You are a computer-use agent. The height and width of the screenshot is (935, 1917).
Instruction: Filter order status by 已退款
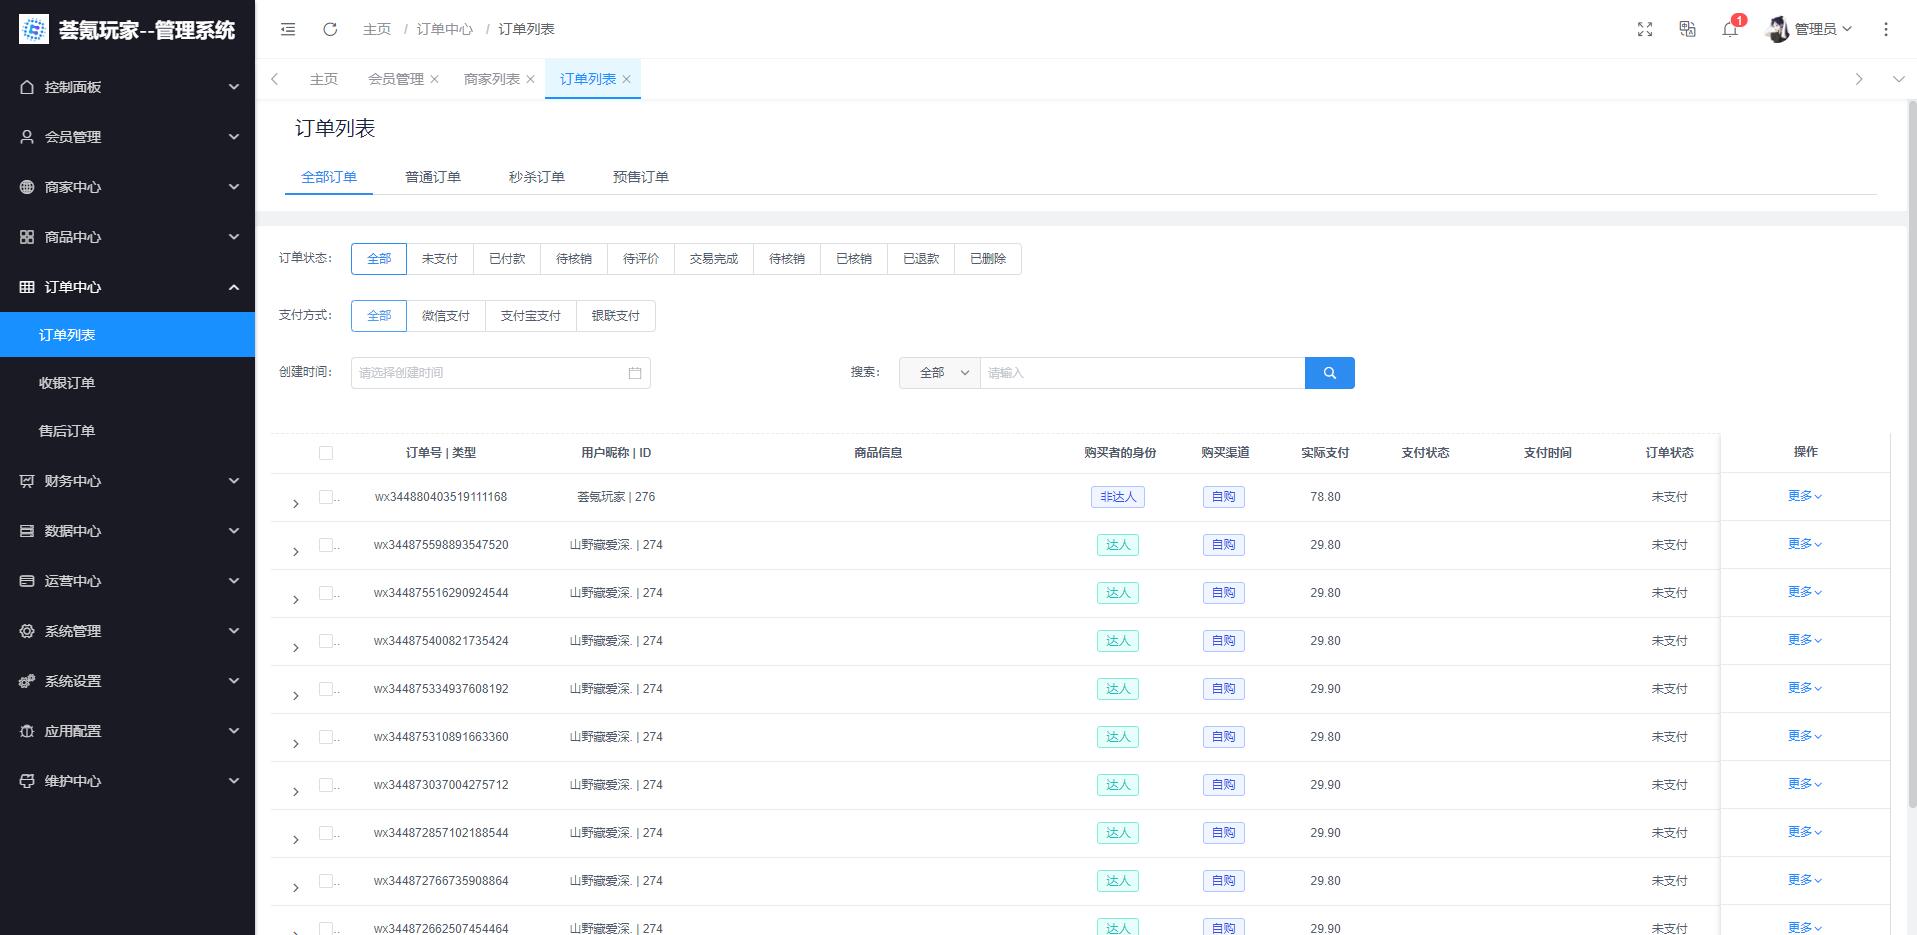[x=921, y=259]
